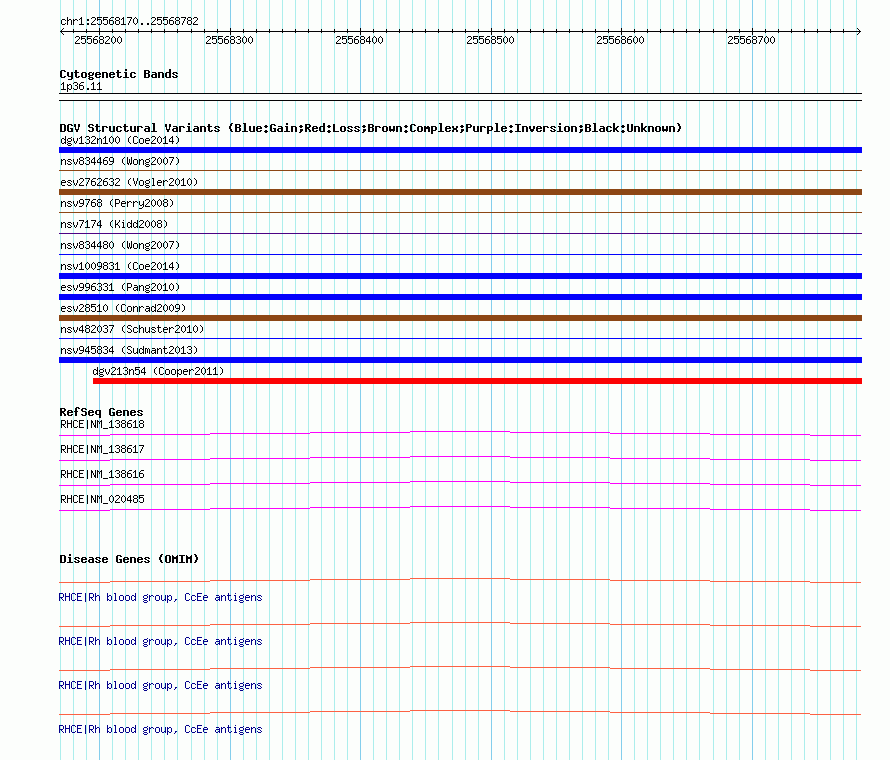Open first RHCE Rh blood group OMIM link
The image size is (890, 760).
pos(161,598)
